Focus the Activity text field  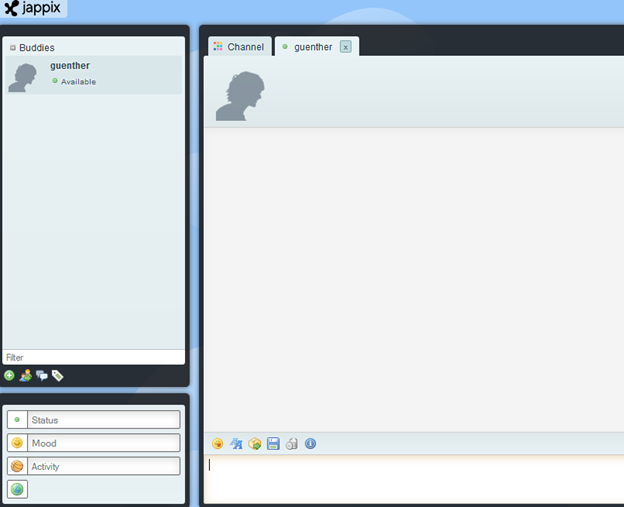tap(104, 466)
